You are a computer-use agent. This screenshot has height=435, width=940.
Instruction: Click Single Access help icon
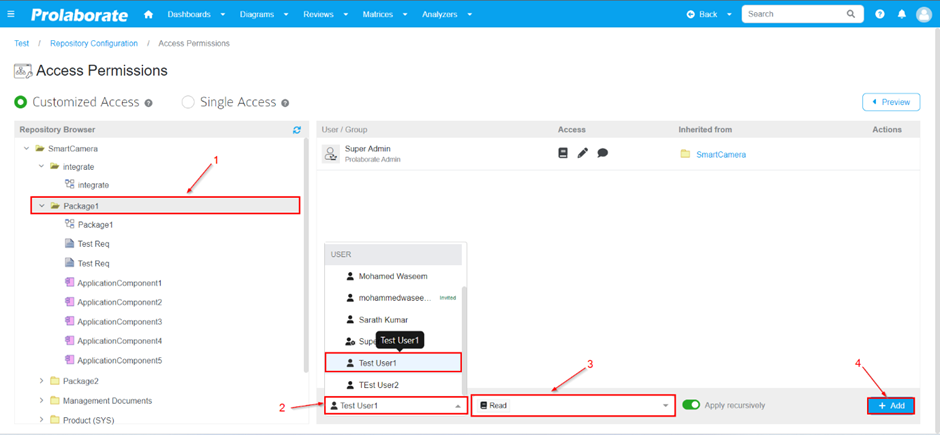tap(285, 103)
